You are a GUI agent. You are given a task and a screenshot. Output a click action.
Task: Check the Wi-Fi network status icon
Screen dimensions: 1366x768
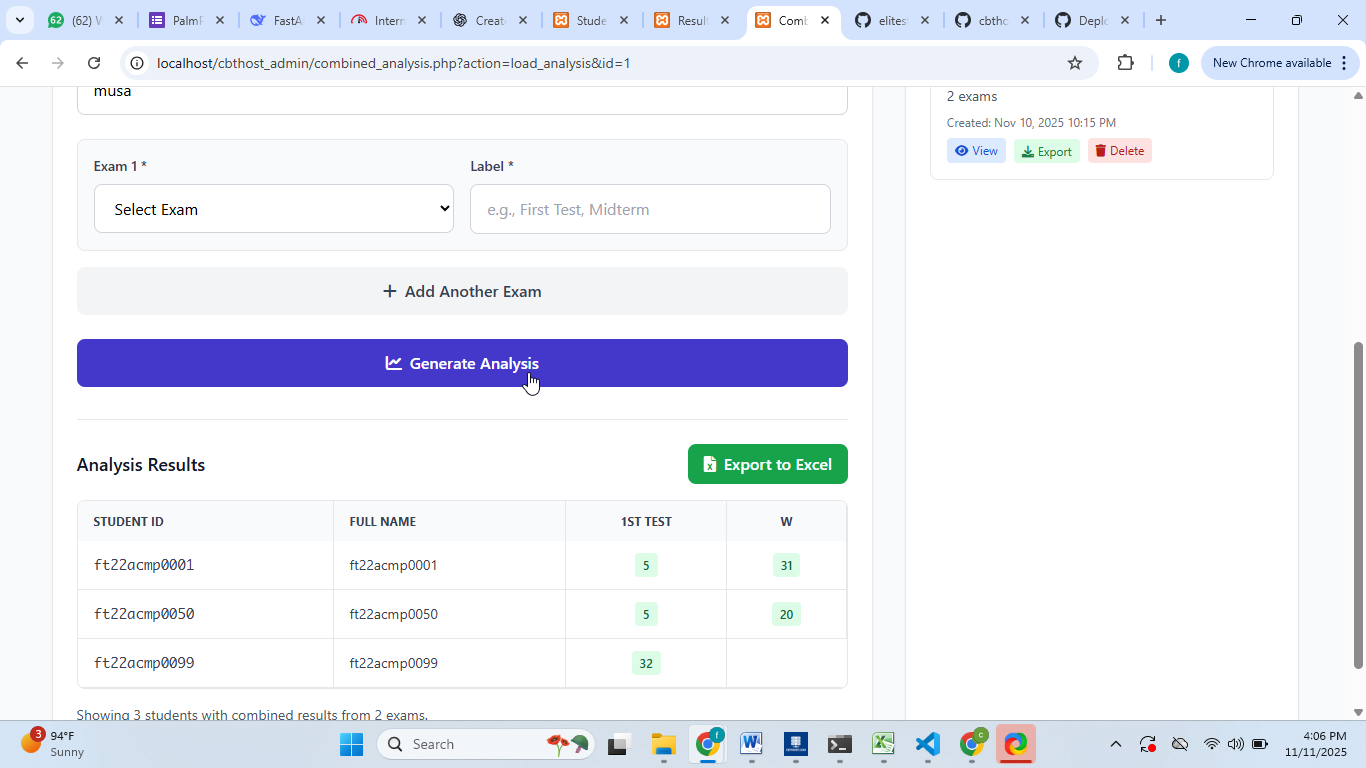pos(1212,744)
